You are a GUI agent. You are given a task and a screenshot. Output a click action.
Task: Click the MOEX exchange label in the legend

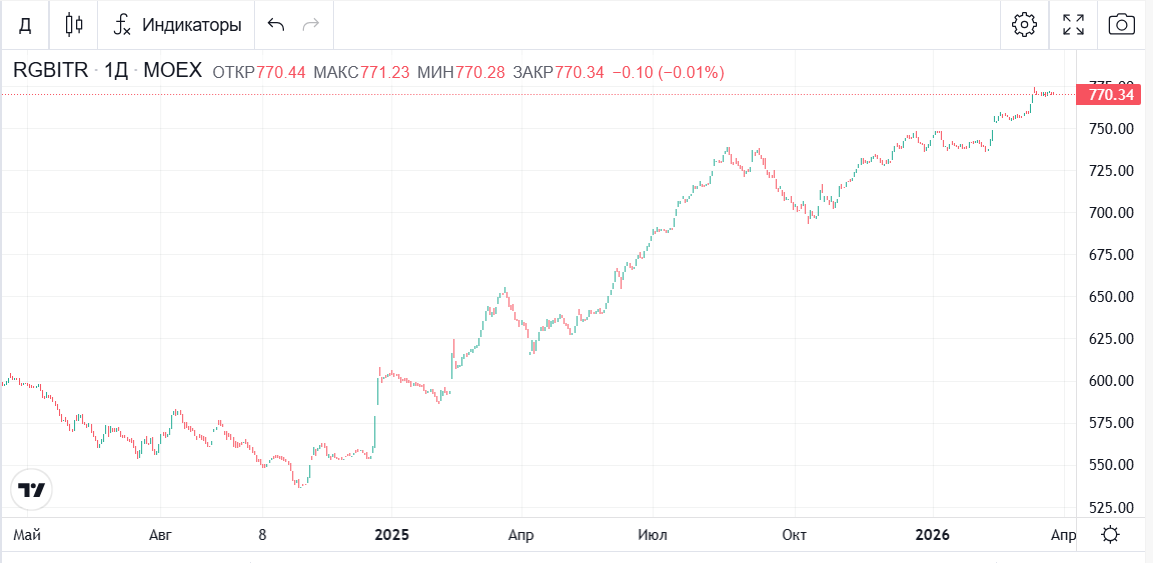(173, 72)
